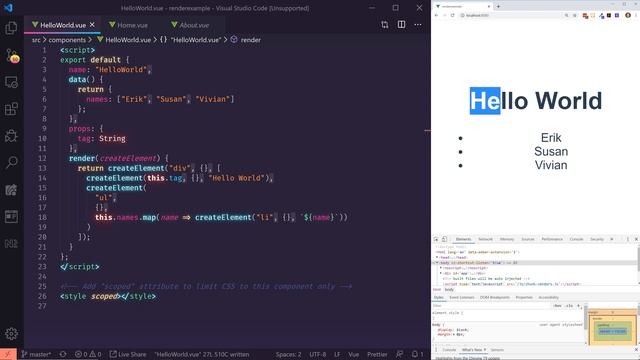
Task: Collapse the body node in DOM tree
Action: pyautogui.click(x=437, y=263)
